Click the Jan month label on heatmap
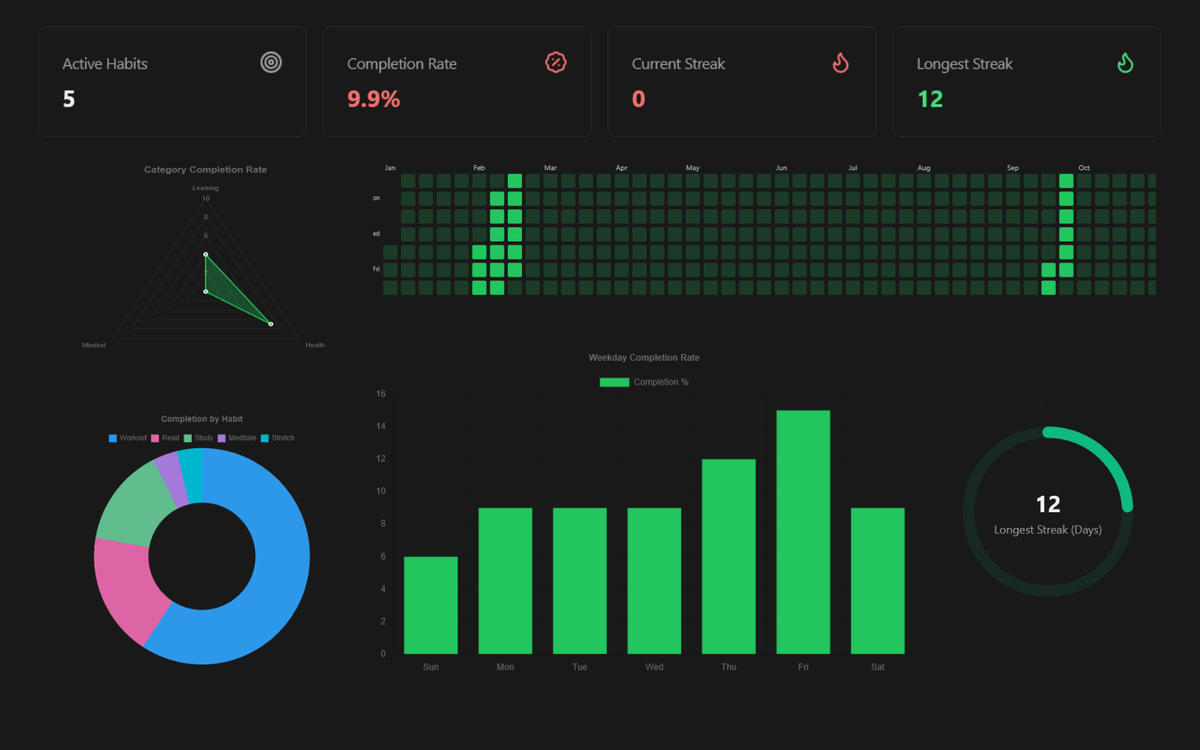 point(390,168)
